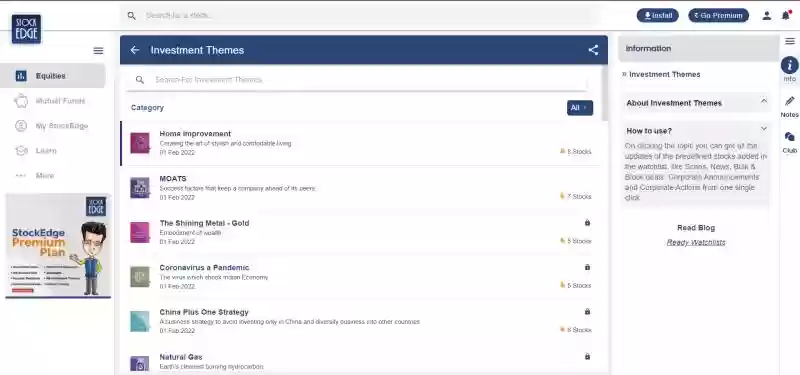This screenshot has height=375, width=800.
Task: Open the All category dropdown
Action: click(x=580, y=108)
